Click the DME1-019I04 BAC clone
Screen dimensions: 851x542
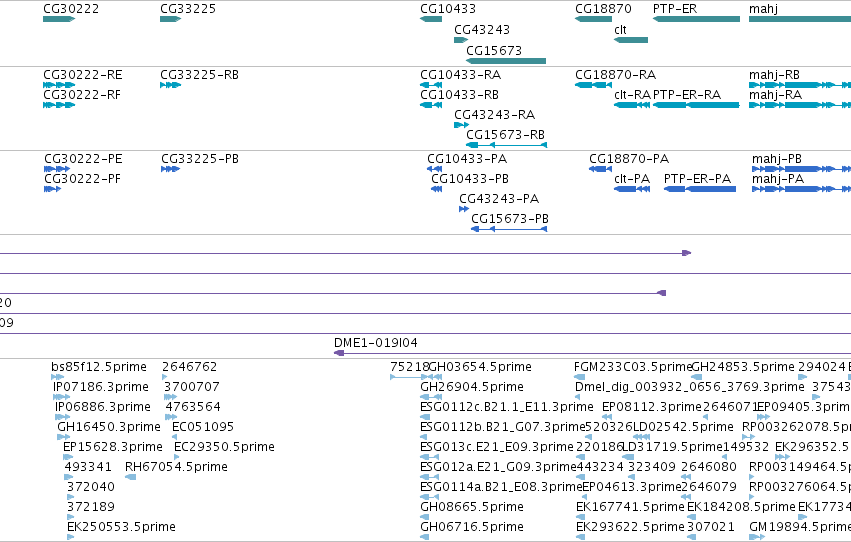coord(592,353)
